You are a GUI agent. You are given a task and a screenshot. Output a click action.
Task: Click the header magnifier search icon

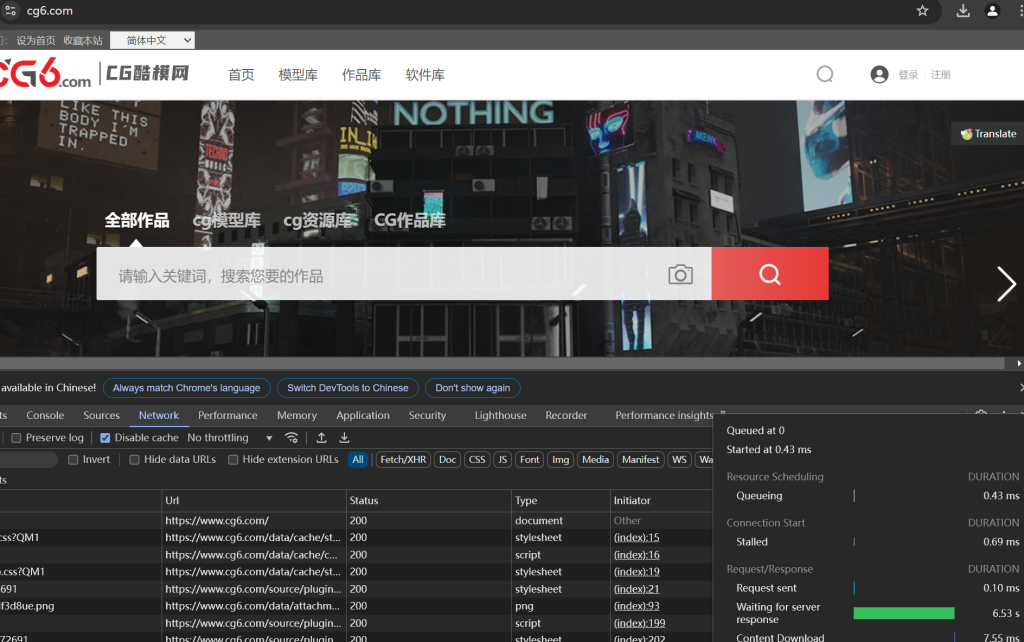pyautogui.click(x=825, y=74)
